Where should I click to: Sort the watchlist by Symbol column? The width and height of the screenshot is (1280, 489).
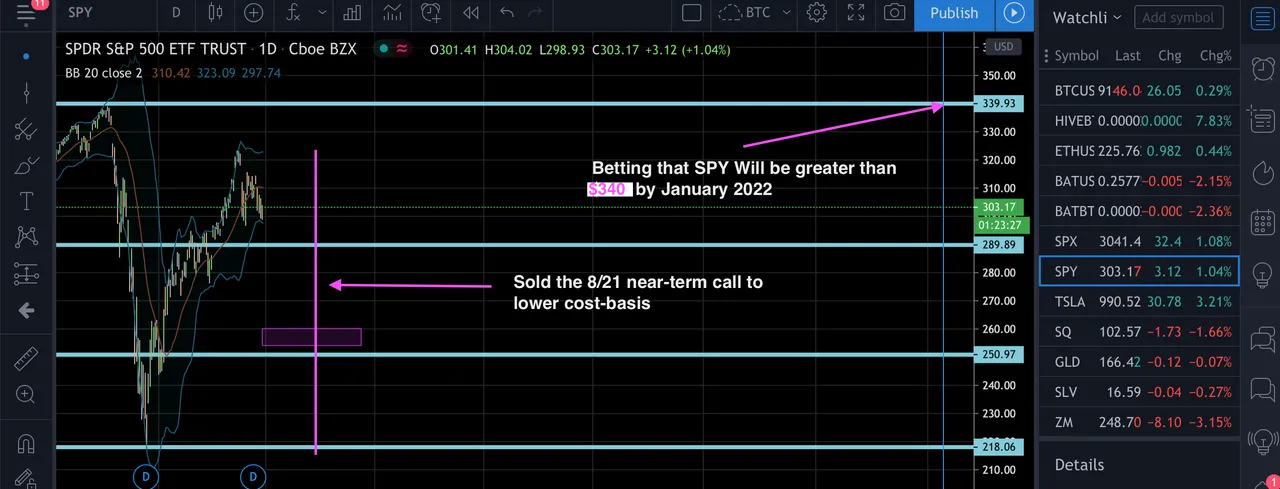tap(1076, 56)
